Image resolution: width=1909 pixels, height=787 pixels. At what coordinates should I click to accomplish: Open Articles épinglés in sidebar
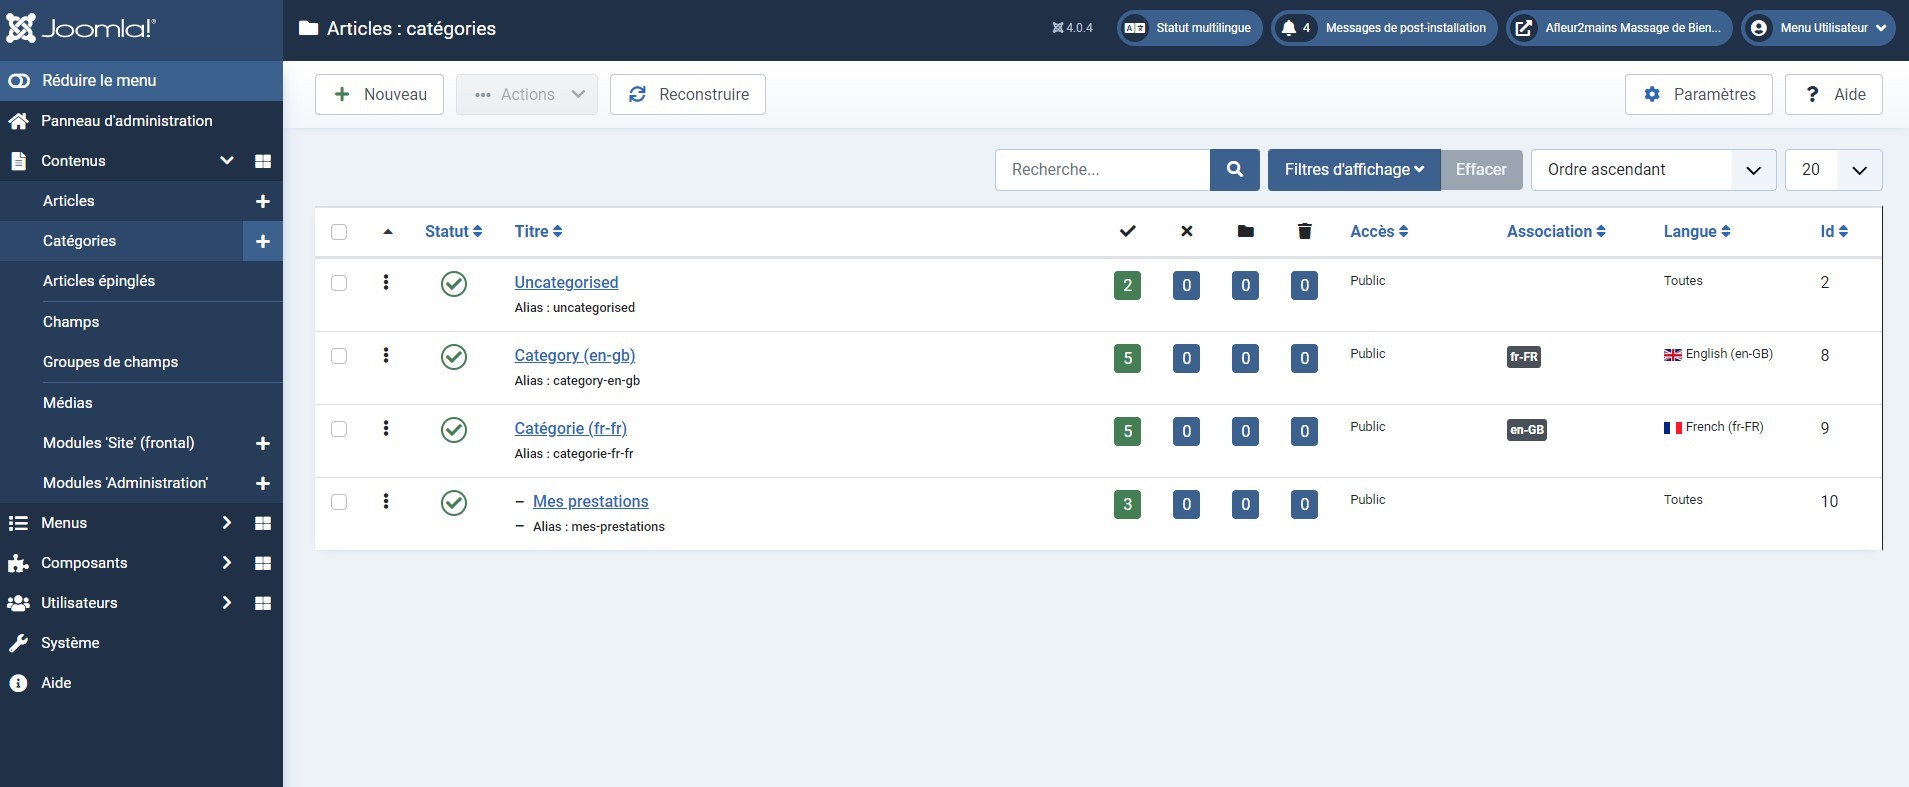click(99, 281)
